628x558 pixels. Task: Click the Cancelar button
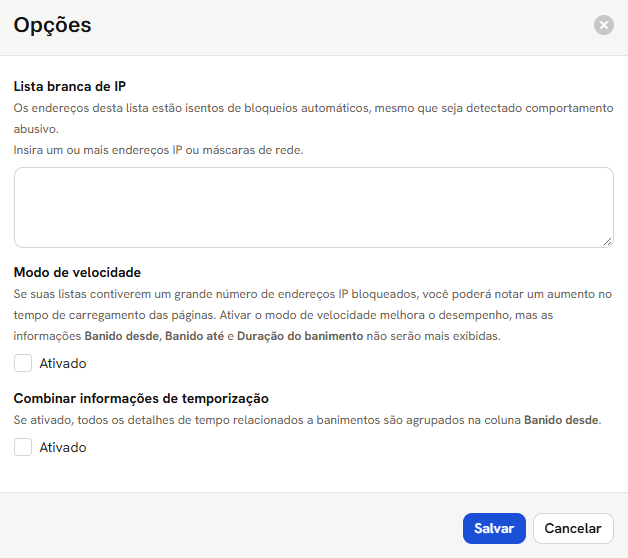tap(573, 528)
